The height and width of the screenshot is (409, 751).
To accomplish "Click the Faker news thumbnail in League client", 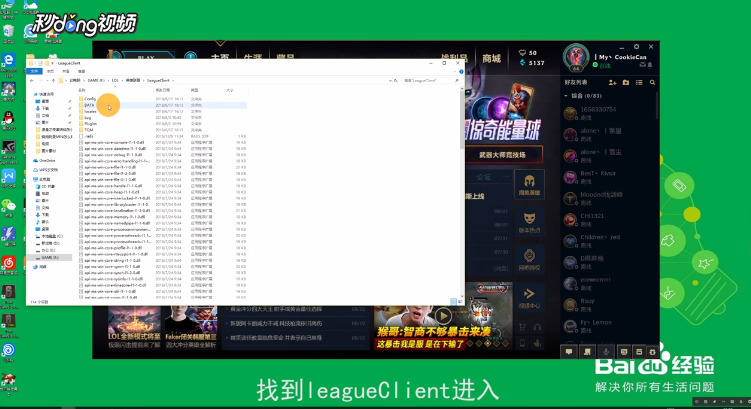I will pyautogui.click(x=191, y=328).
